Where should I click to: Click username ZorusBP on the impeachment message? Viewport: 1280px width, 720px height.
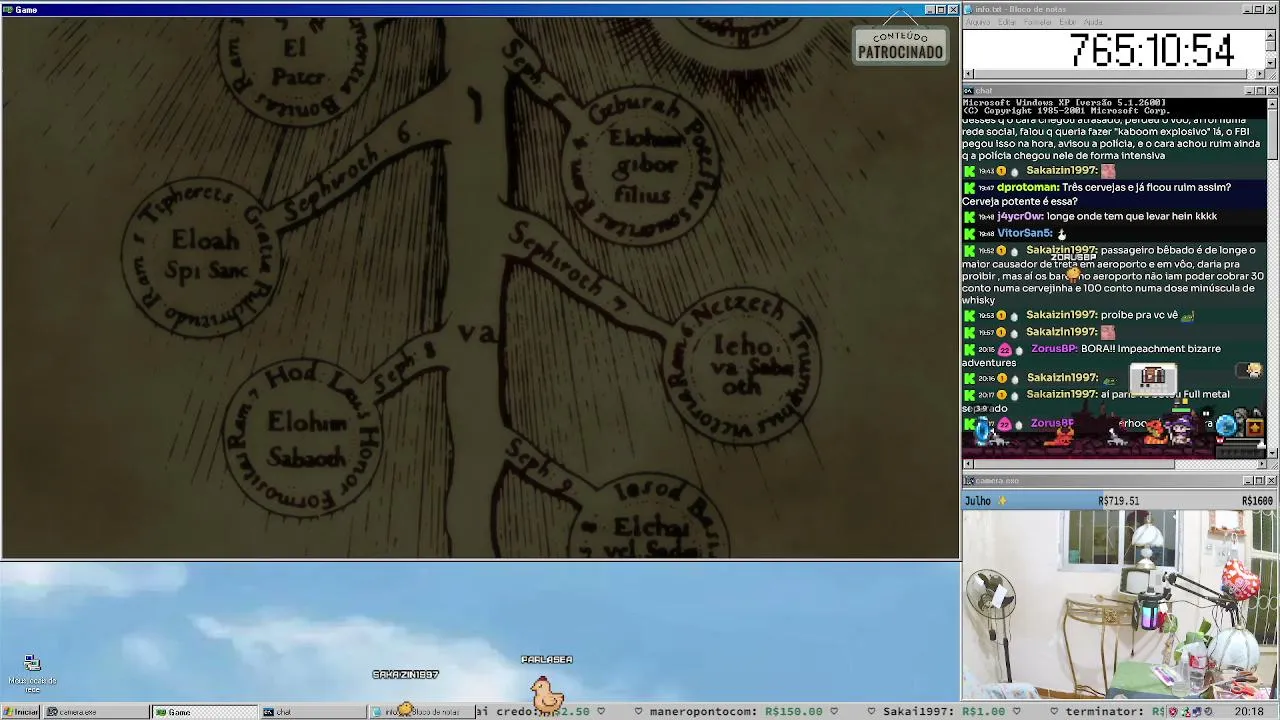coord(1054,349)
